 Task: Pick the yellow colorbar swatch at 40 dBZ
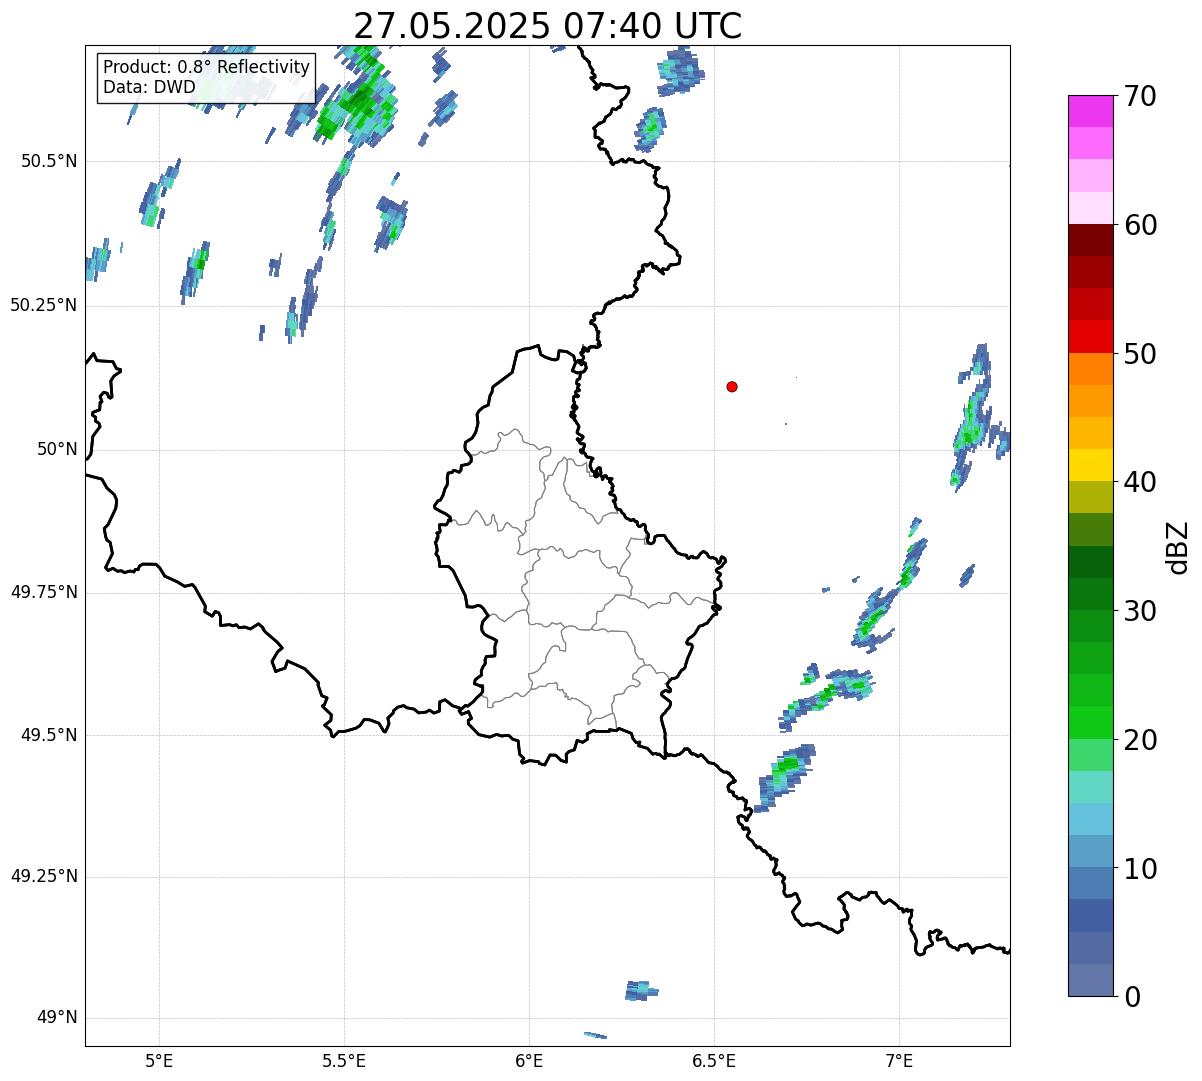point(1090,465)
